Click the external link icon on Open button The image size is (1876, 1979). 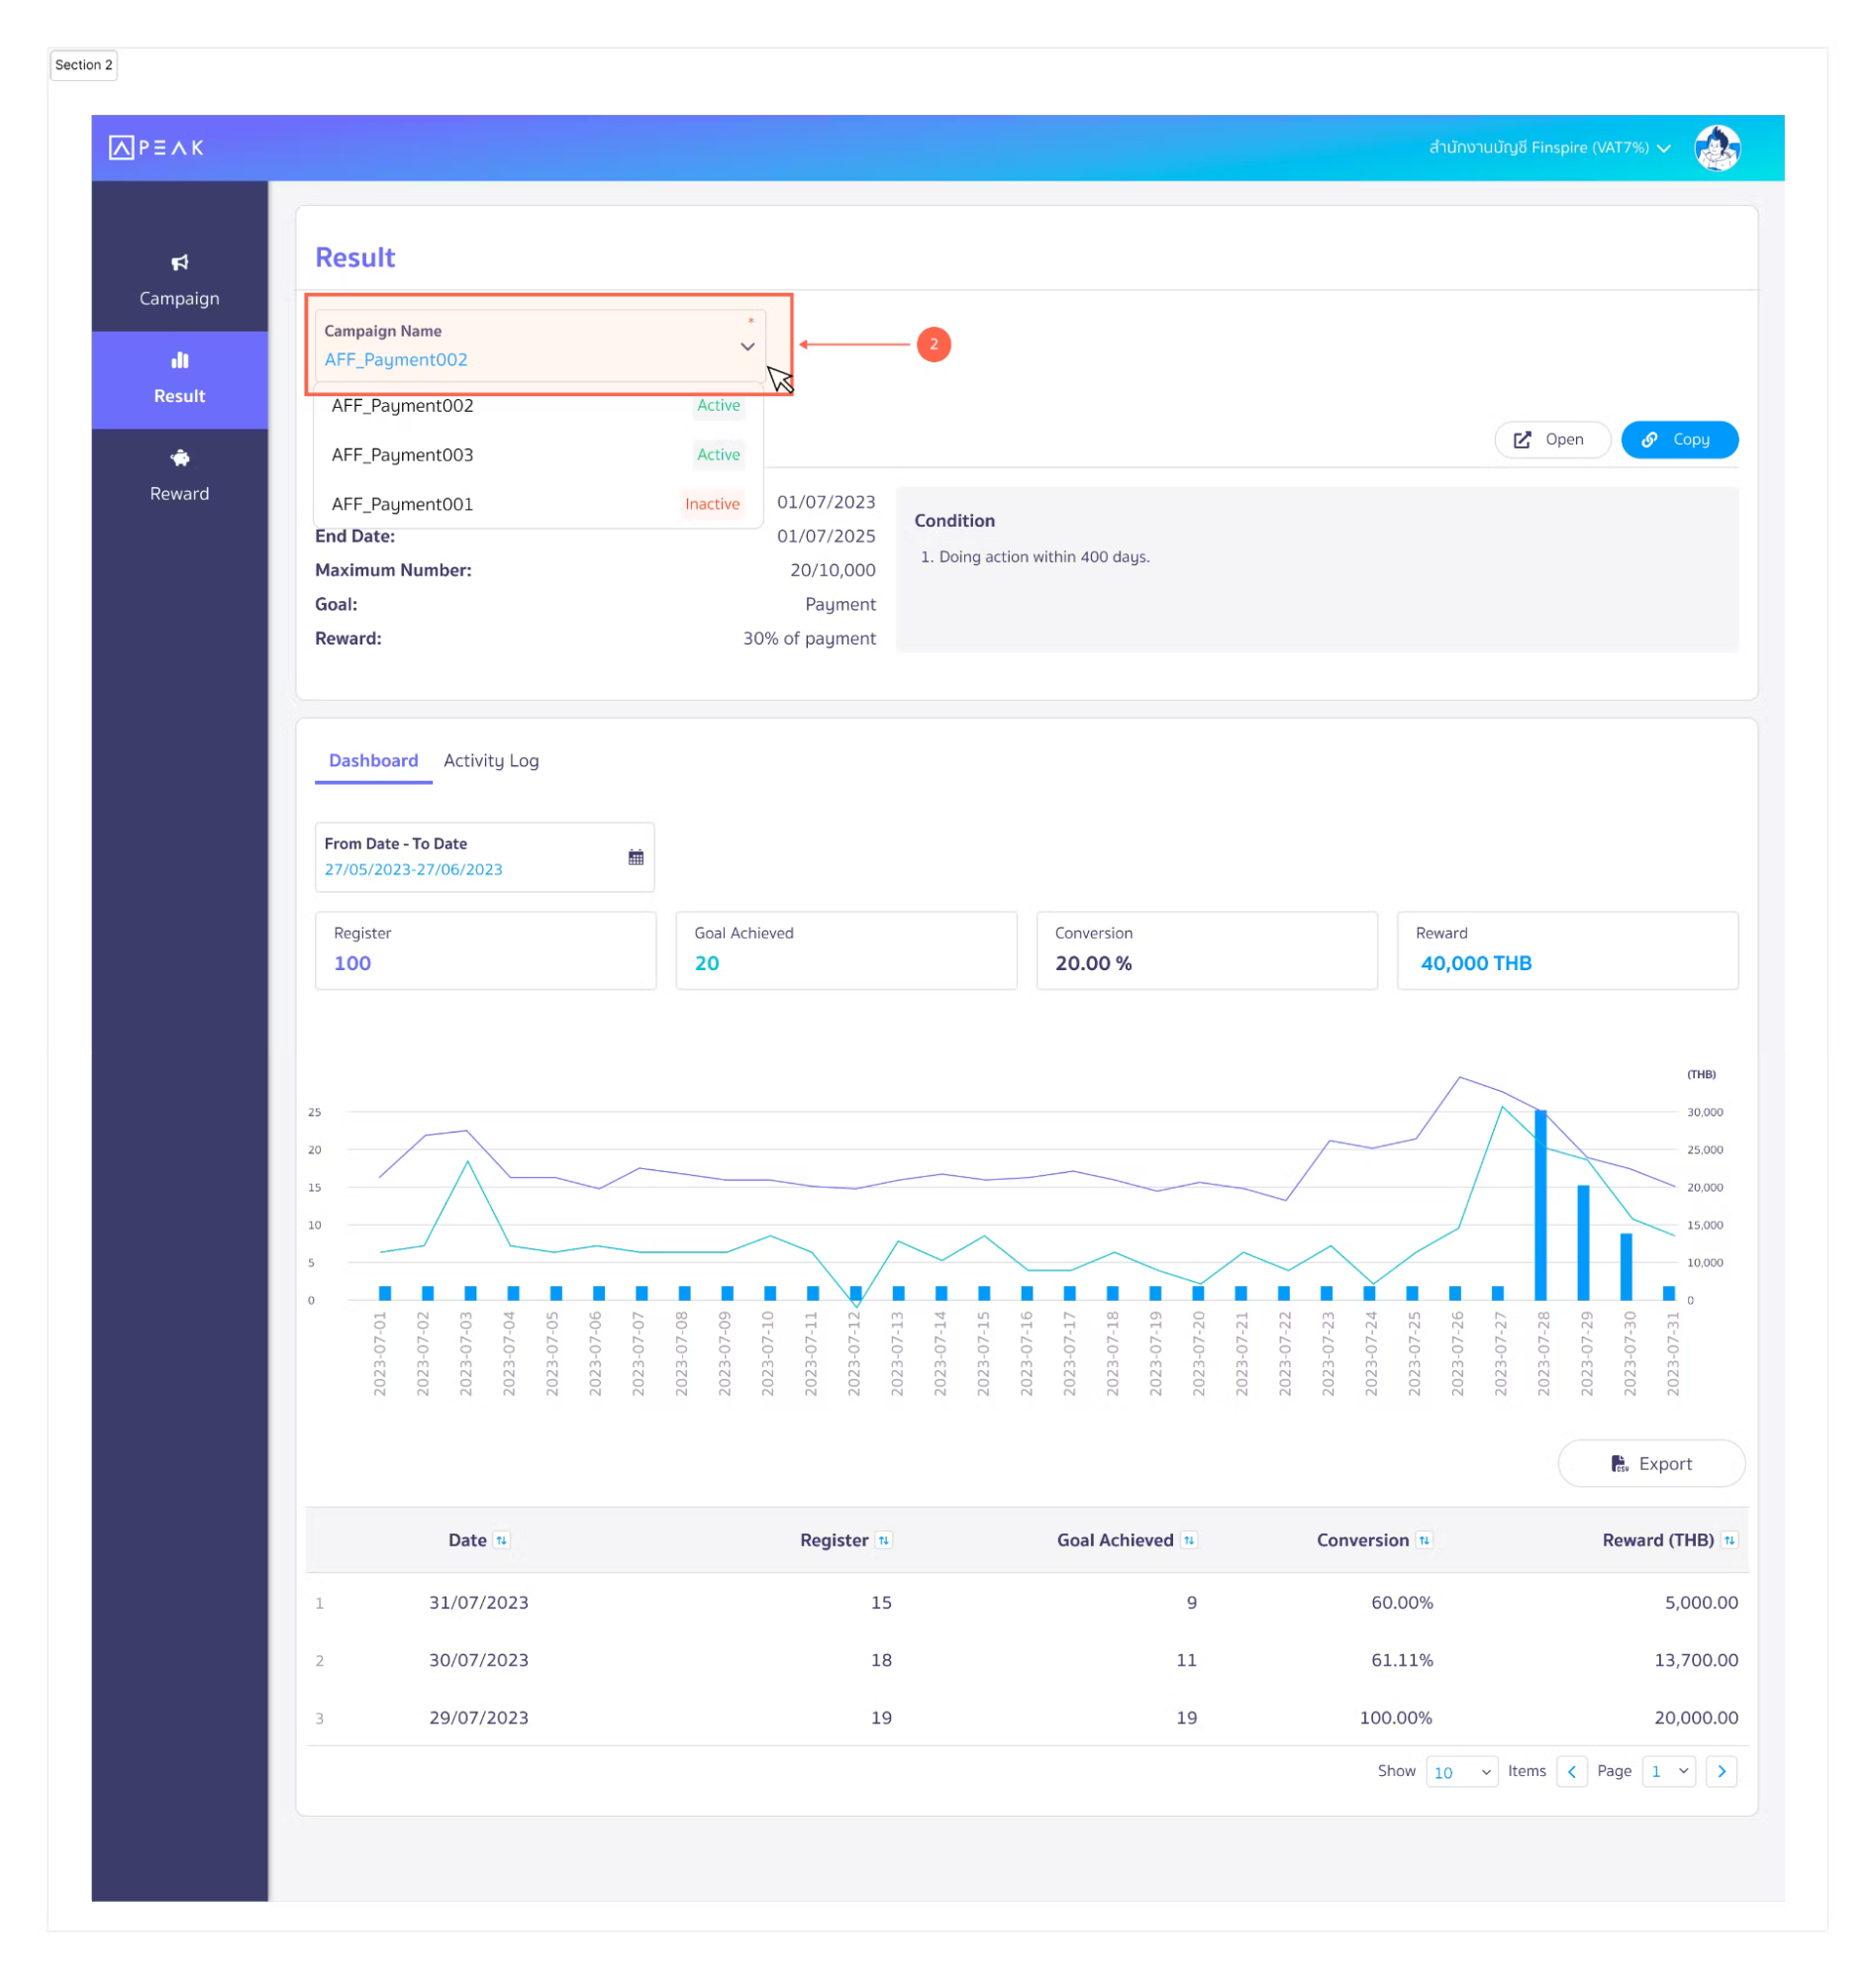pyautogui.click(x=1522, y=440)
